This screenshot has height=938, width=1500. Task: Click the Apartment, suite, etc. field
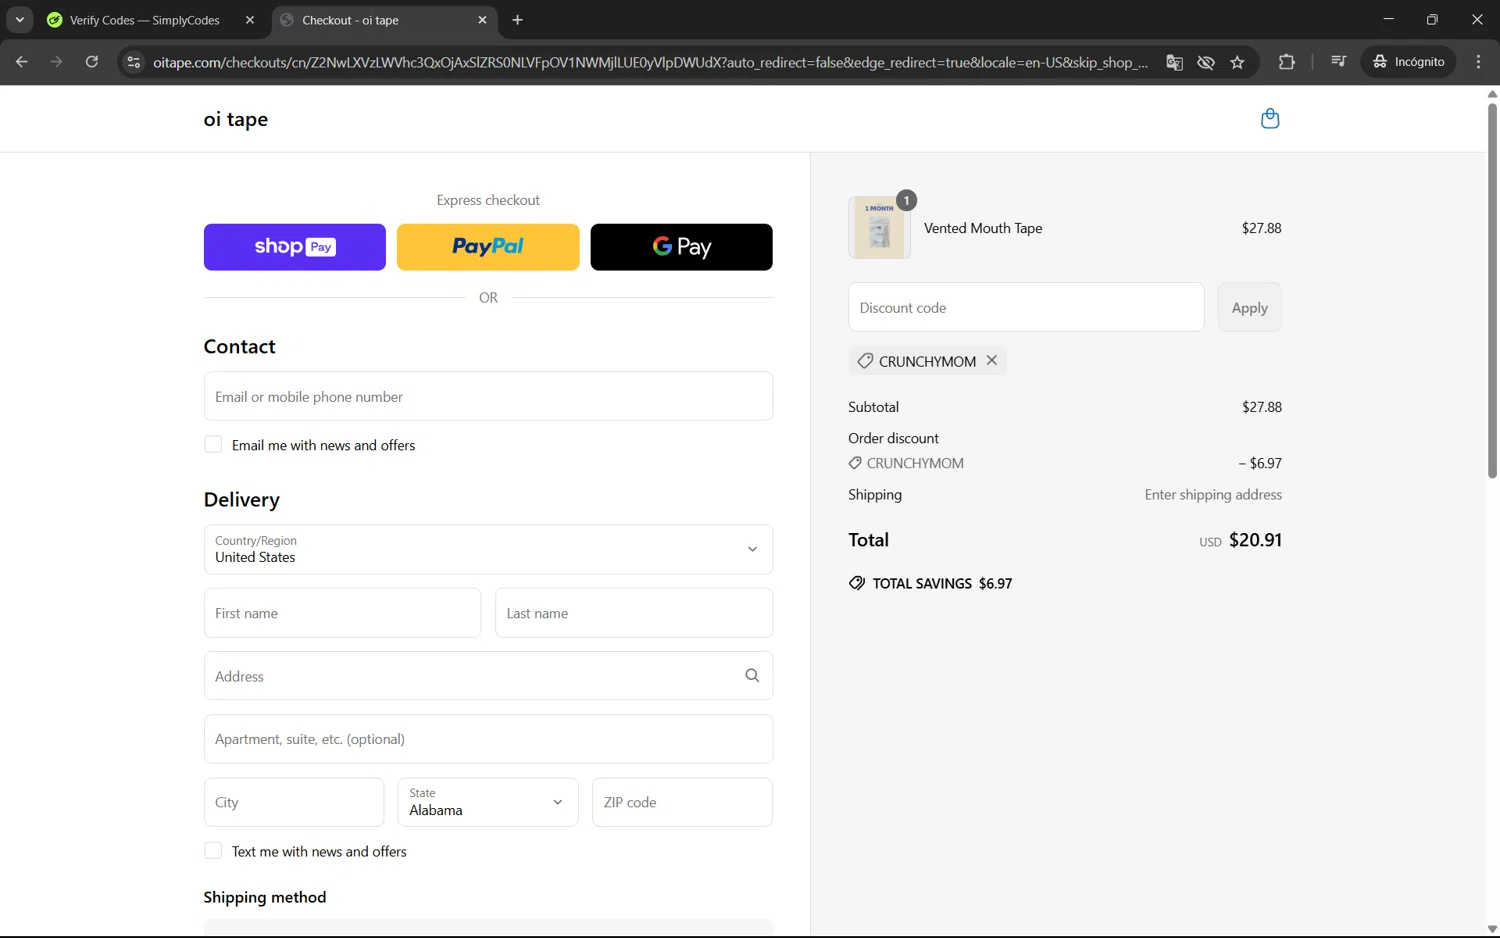click(488, 739)
